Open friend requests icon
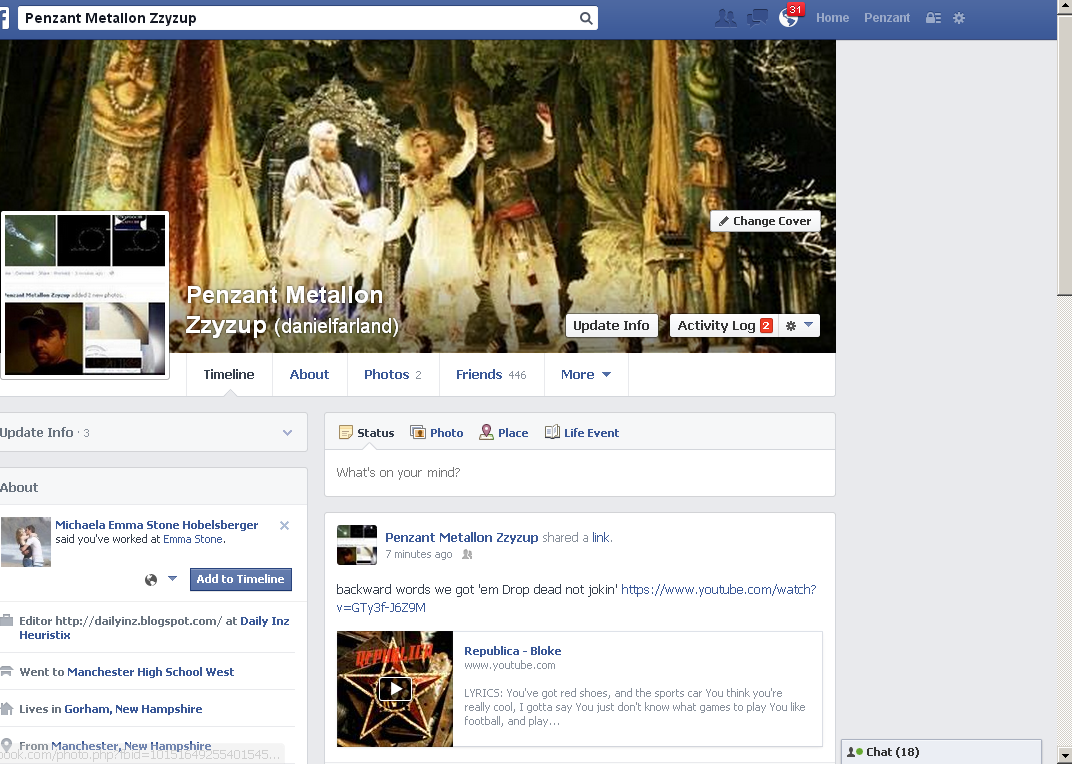The height and width of the screenshot is (764, 1072). [725, 18]
